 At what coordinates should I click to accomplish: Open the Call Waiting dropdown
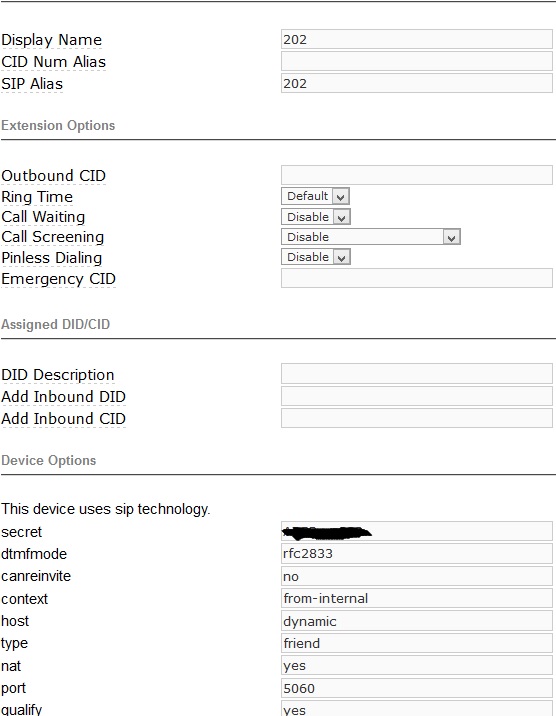tap(316, 217)
